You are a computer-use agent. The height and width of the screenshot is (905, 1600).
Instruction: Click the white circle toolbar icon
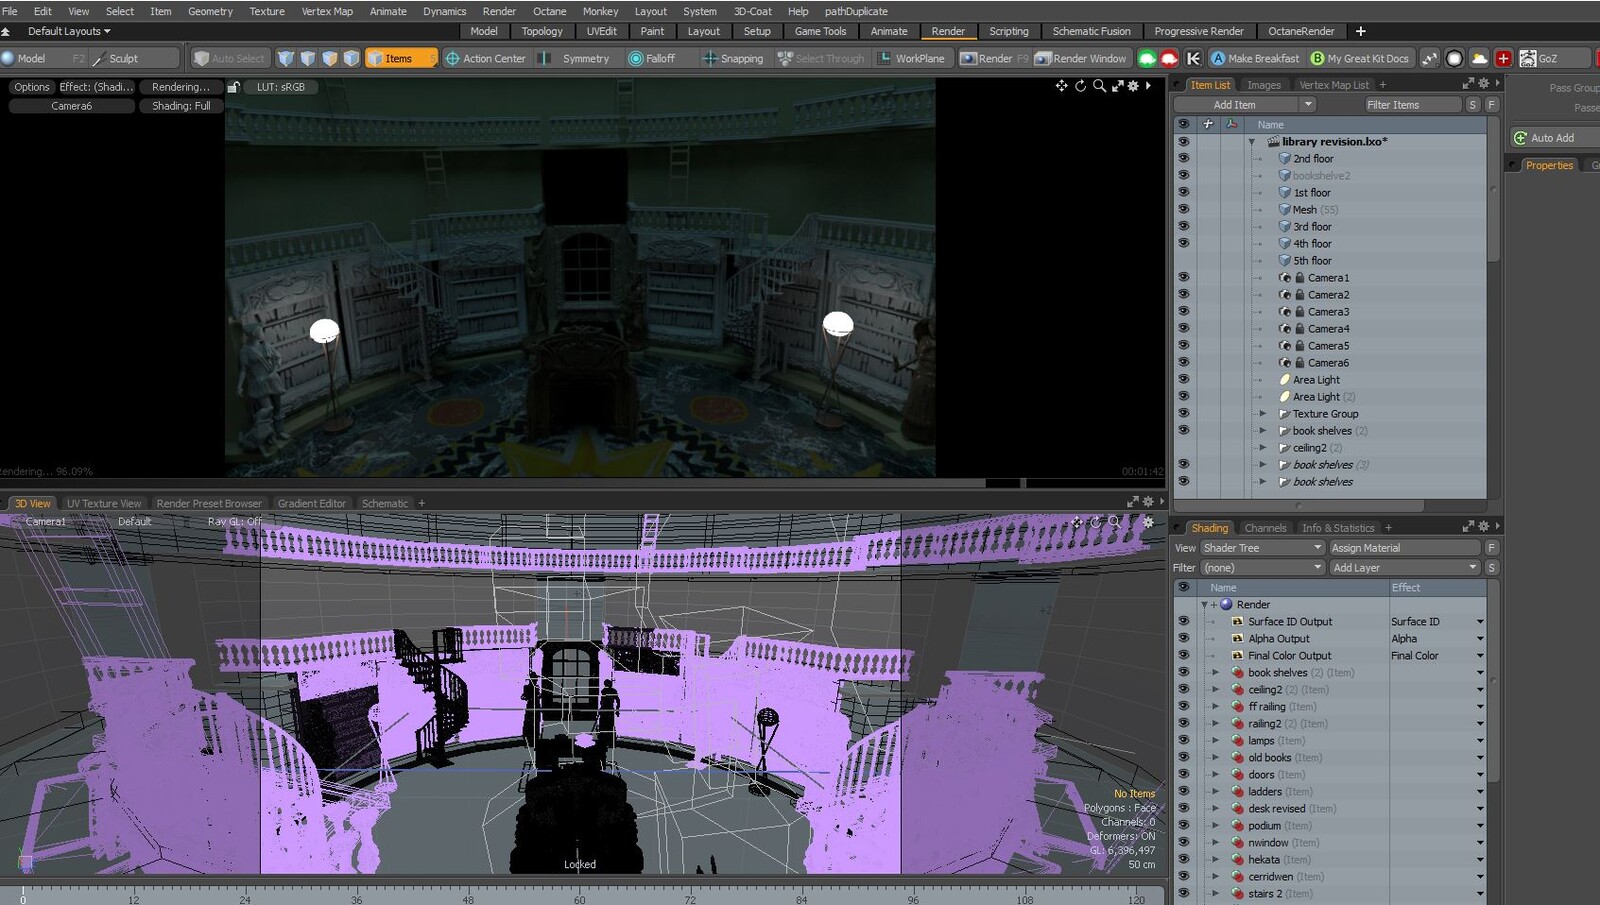(1455, 58)
